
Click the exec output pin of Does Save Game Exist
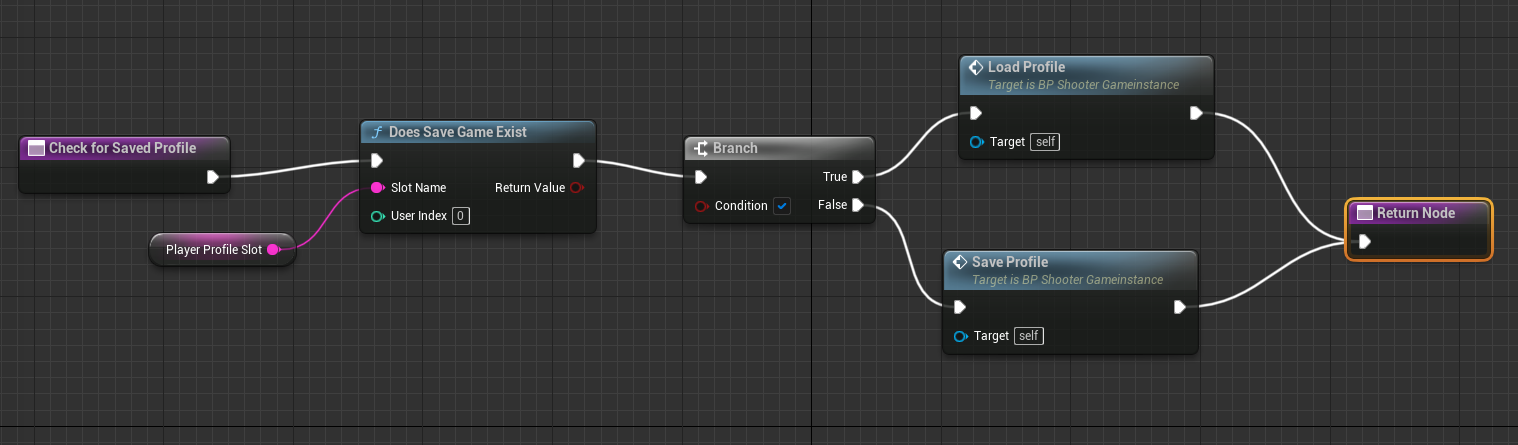pyautogui.click(x=578, y=160)
